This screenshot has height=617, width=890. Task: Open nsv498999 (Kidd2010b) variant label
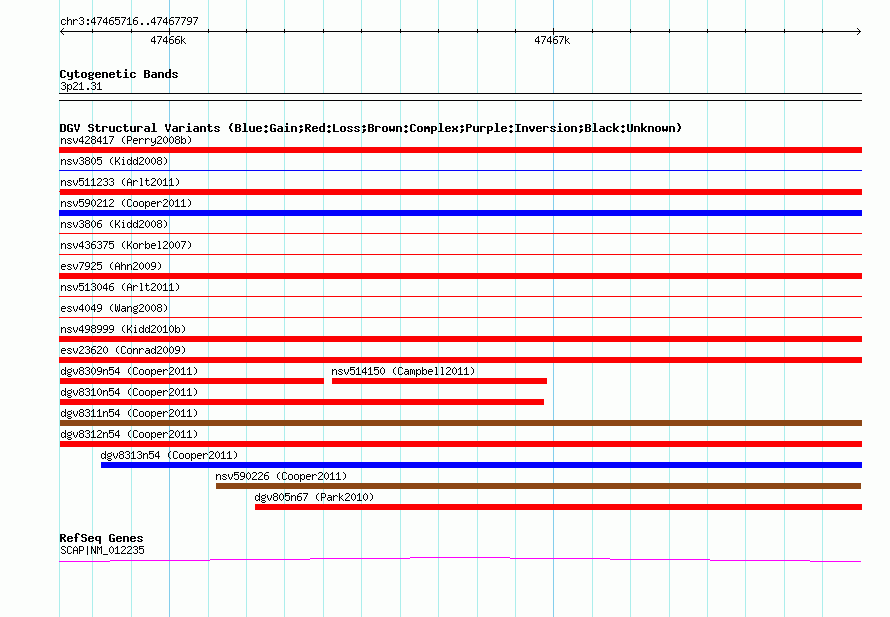[x=123, y=329]
